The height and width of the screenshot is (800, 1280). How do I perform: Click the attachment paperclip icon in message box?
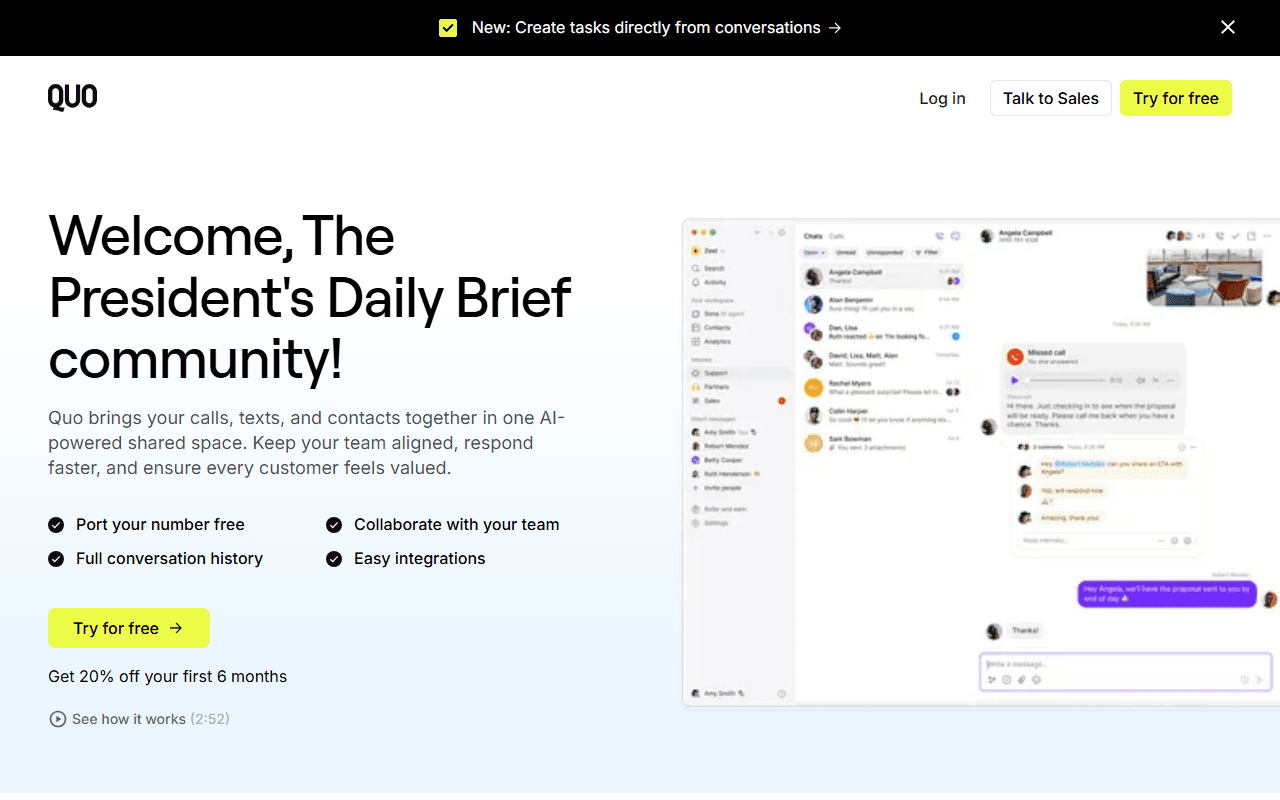click(1021, 680)
